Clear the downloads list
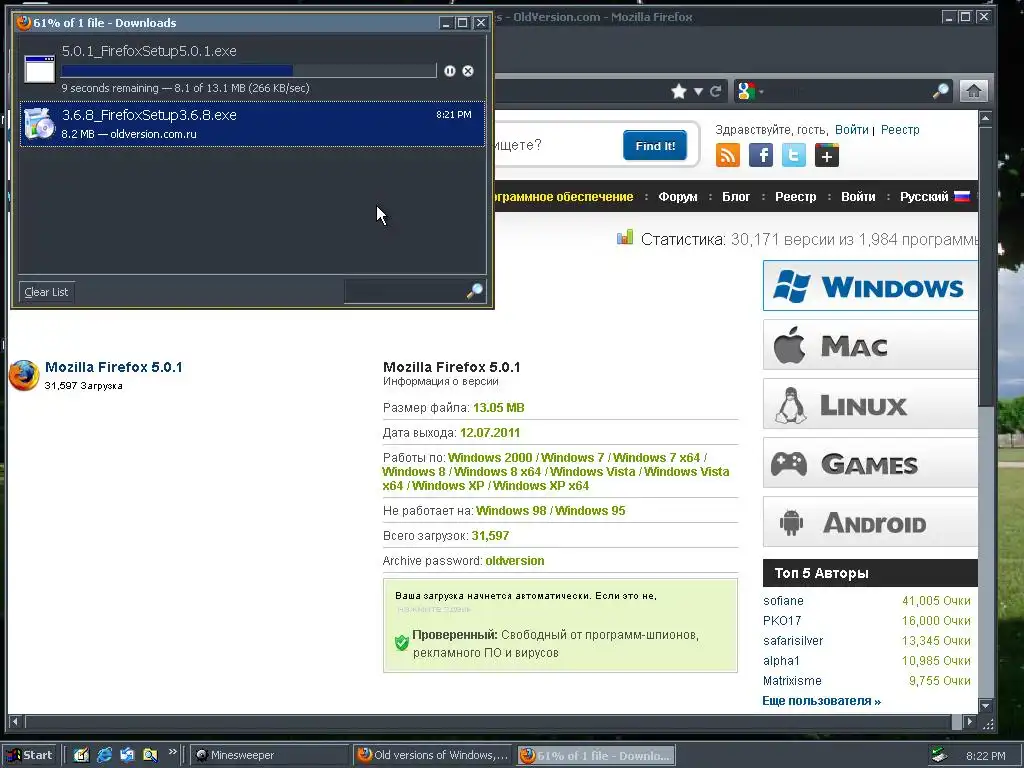This screenshot has width=1024, height=768. coord(46,292)
